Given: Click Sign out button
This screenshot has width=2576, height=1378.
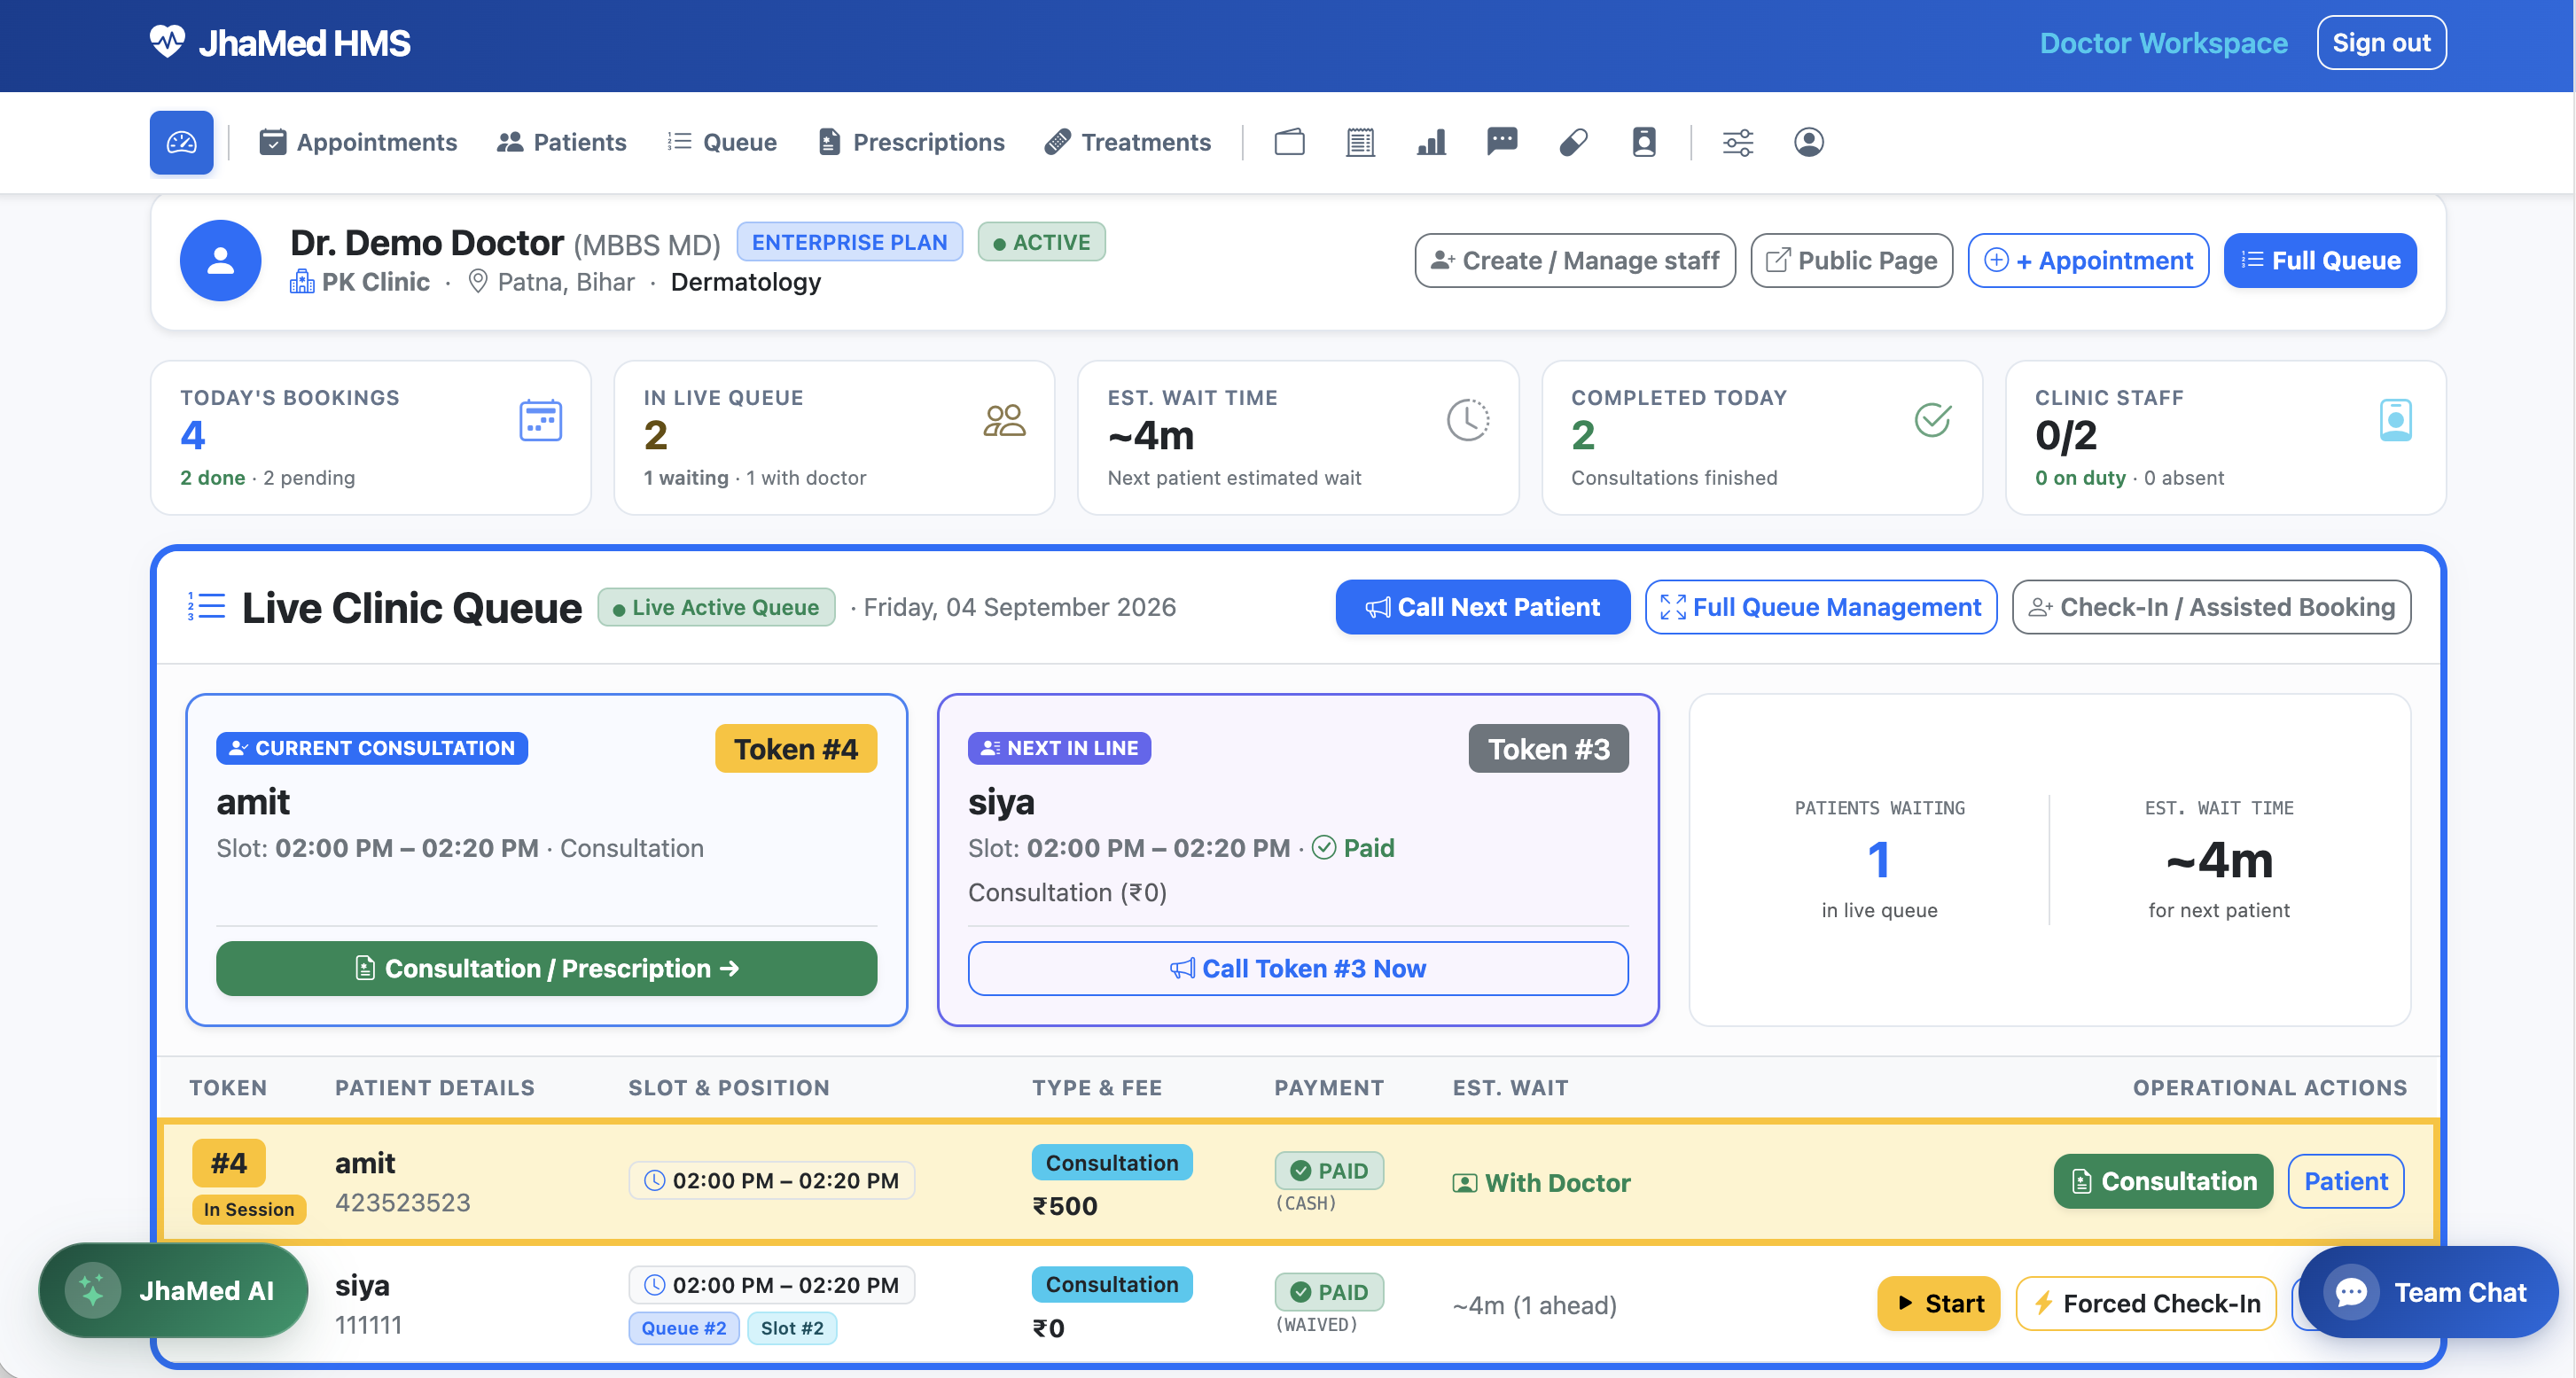Looking at the screenshot, I should point(2381,43).
